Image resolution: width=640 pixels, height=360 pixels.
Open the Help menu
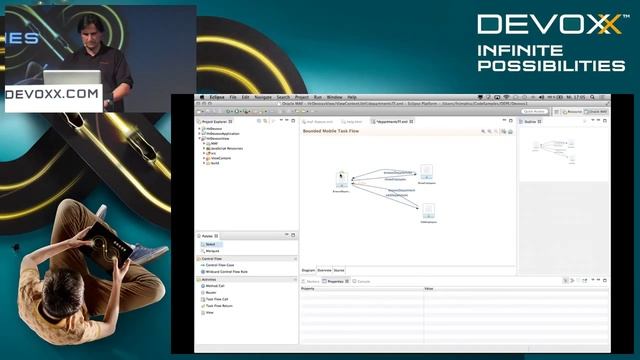352,98
